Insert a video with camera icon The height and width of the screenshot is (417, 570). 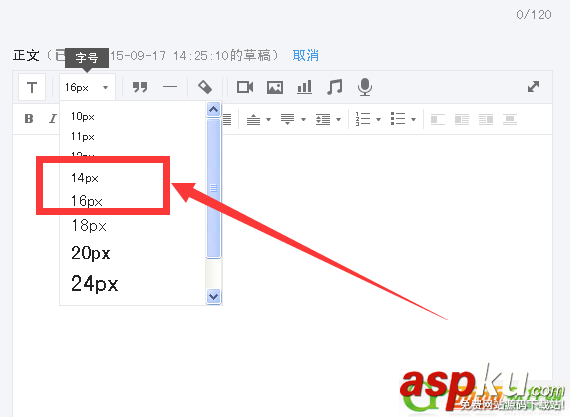tap(245, 87)
